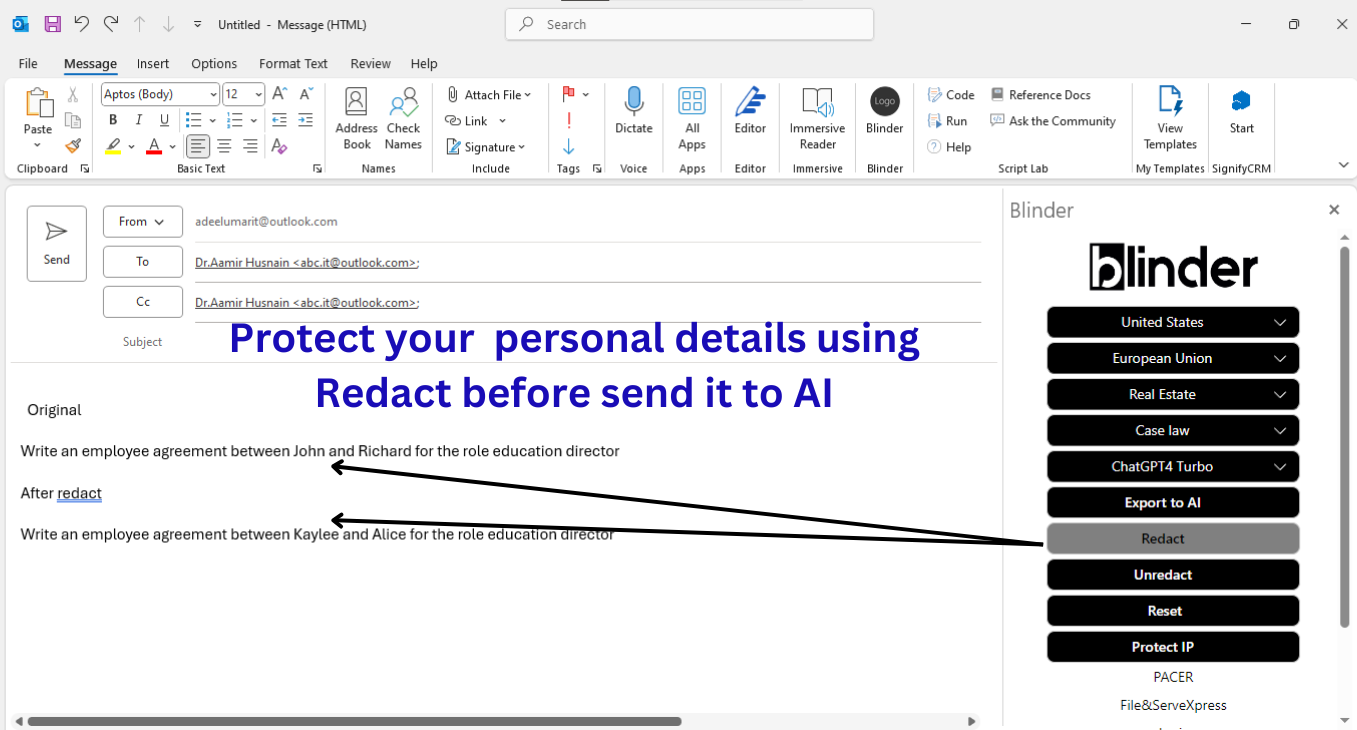Toggle underline formatting
The width and height of the screenshot is (1357, 730).
tap(164, 120)
